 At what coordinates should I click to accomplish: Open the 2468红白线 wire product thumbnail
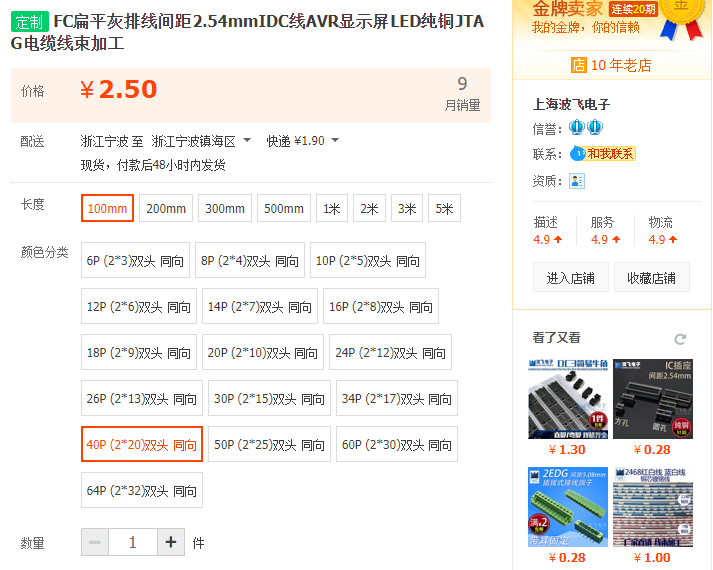click(653, 506)
